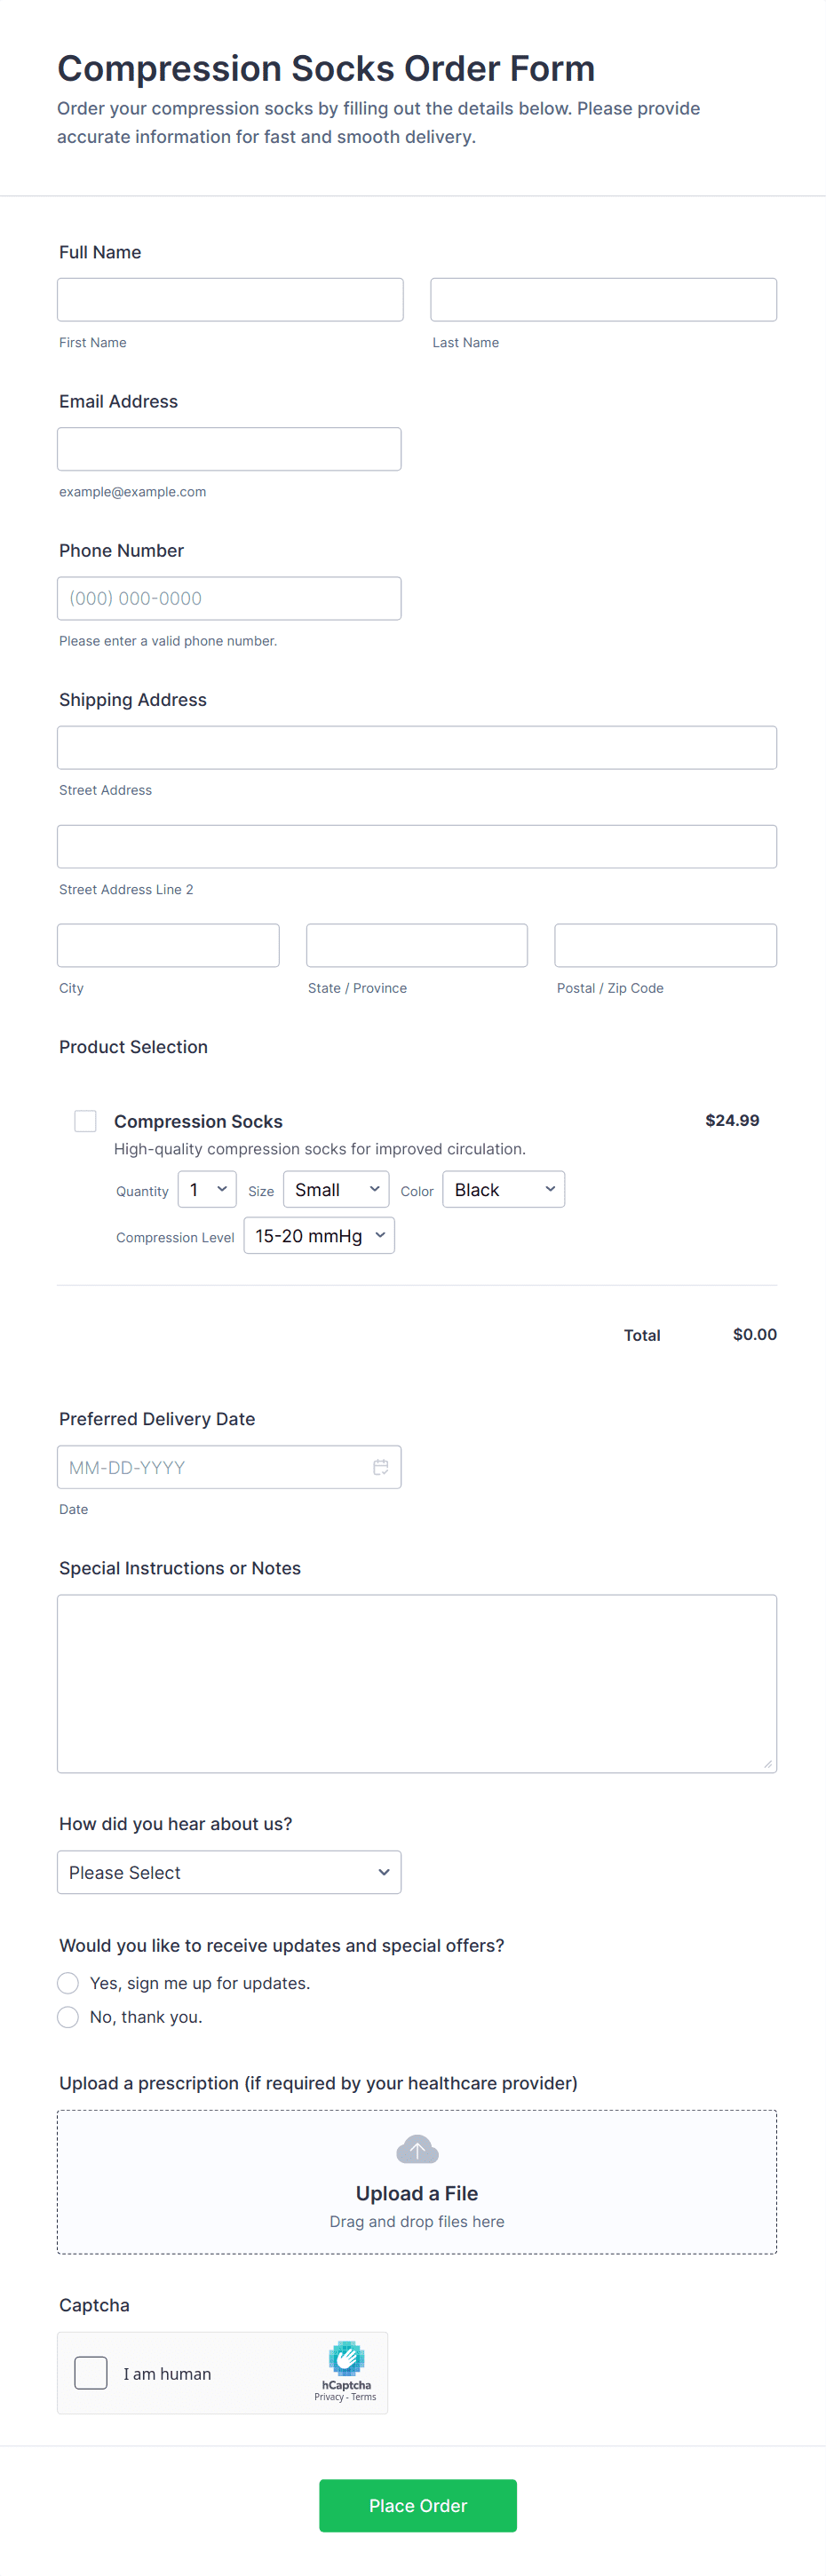The width and height of the screenshot is (826, 2576).
Task: Click the Phone Number field
Action: [x=229, y=598]
